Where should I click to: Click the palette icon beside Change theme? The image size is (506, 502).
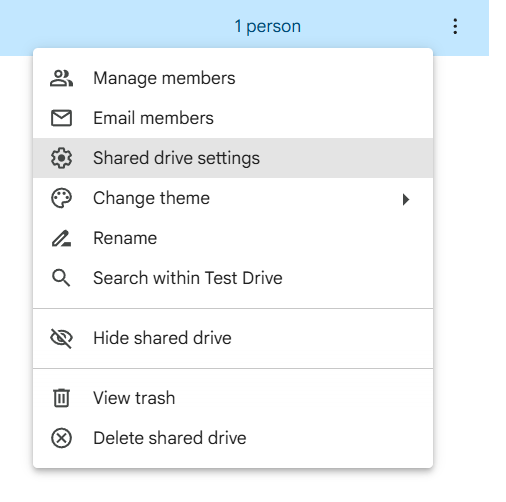[61, 198]
